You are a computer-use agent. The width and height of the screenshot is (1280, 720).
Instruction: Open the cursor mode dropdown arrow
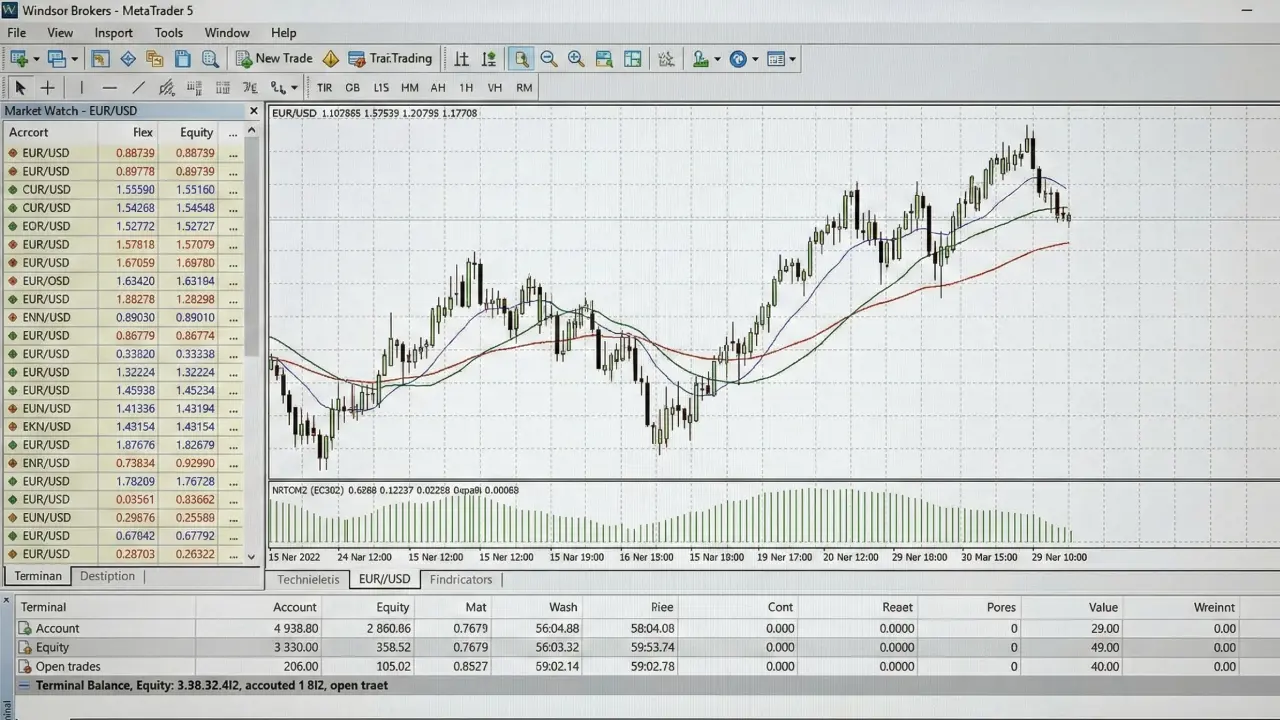pos(292,87)
